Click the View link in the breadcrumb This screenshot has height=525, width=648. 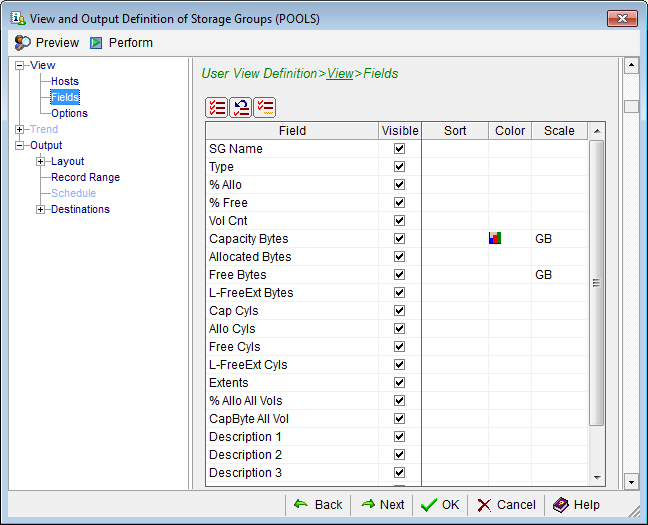point(340,73)
